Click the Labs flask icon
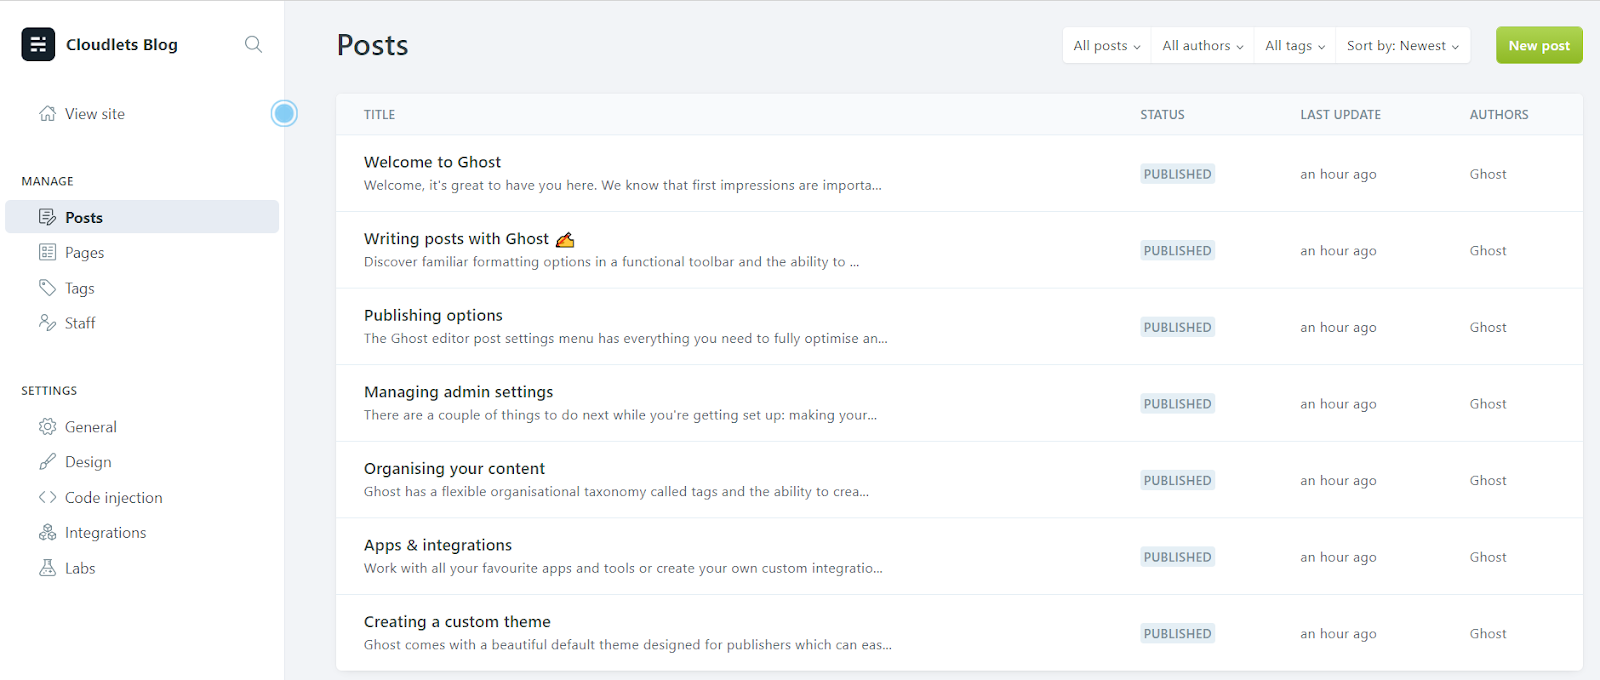The width and height of the screenshot is (1600, 680). point(47,567)
